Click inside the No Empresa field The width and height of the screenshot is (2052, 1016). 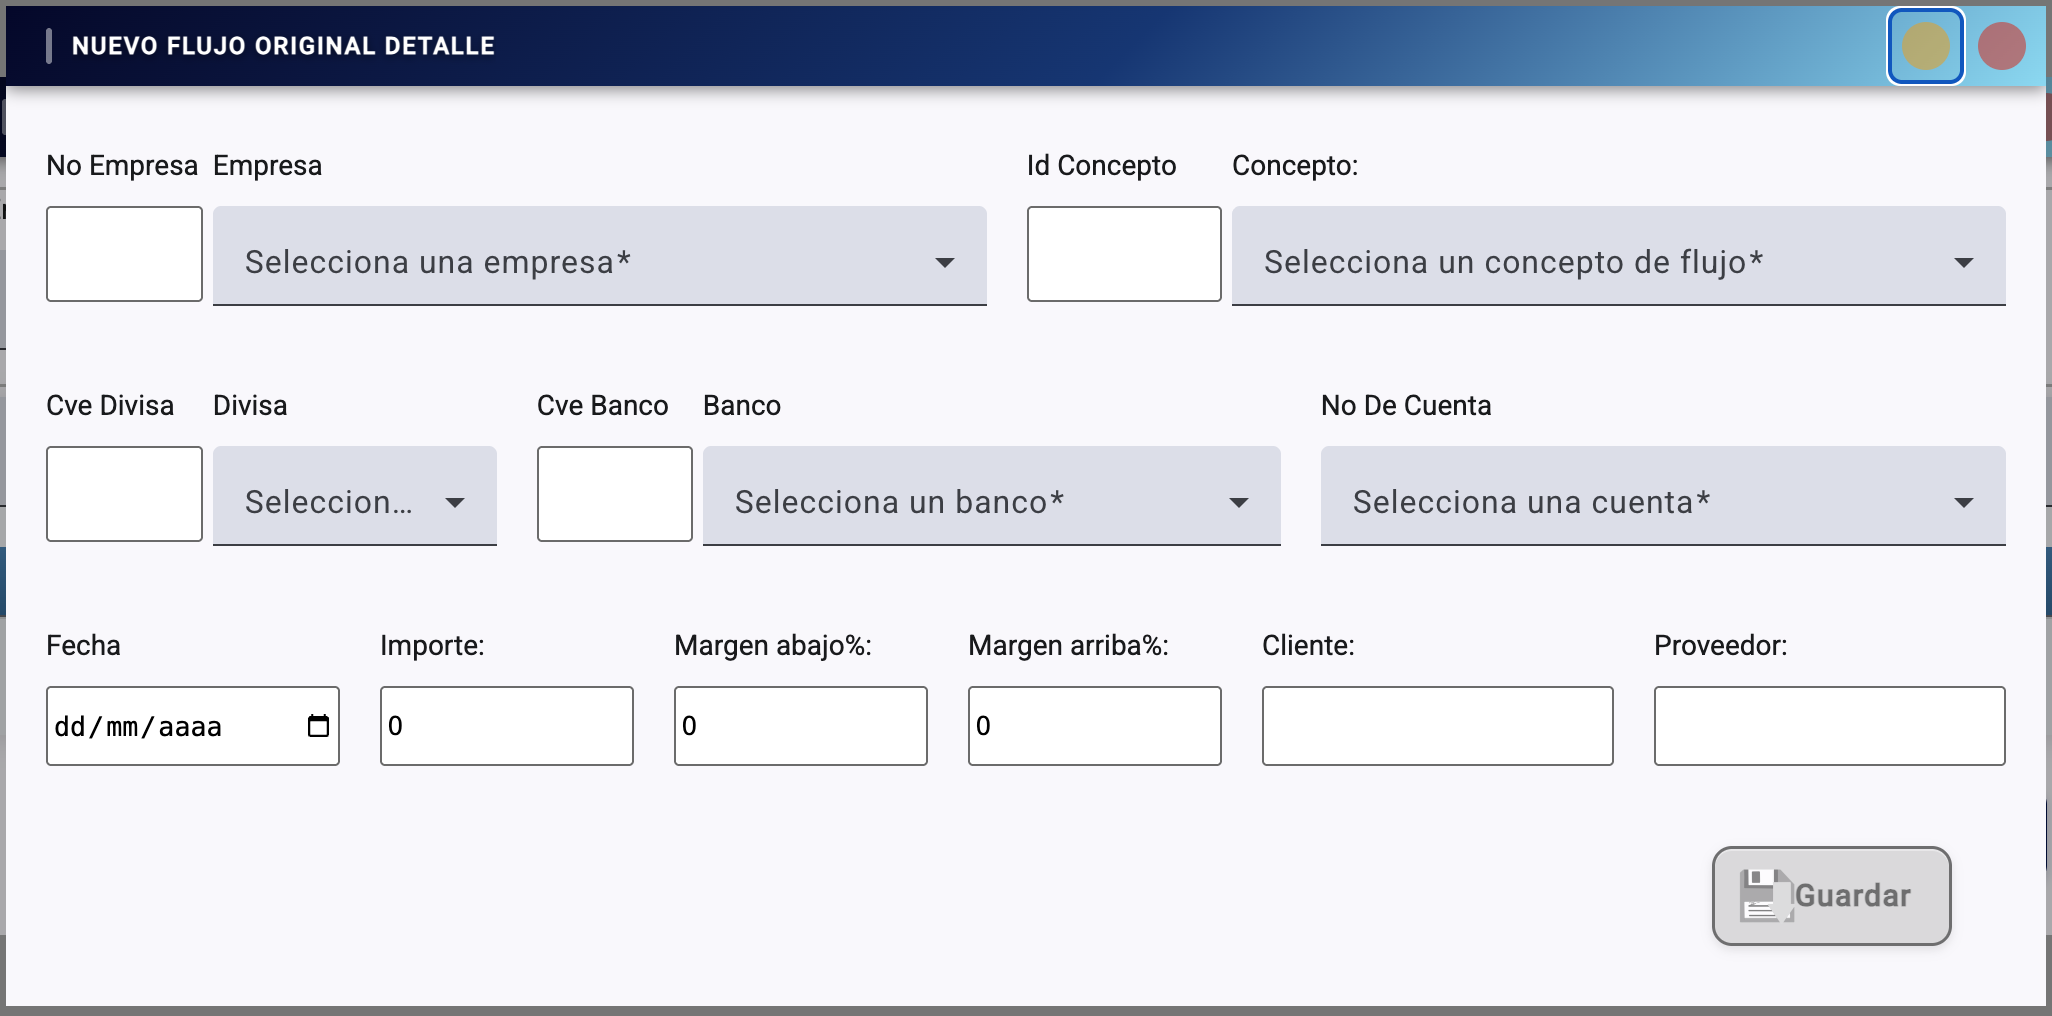(123, 253)
